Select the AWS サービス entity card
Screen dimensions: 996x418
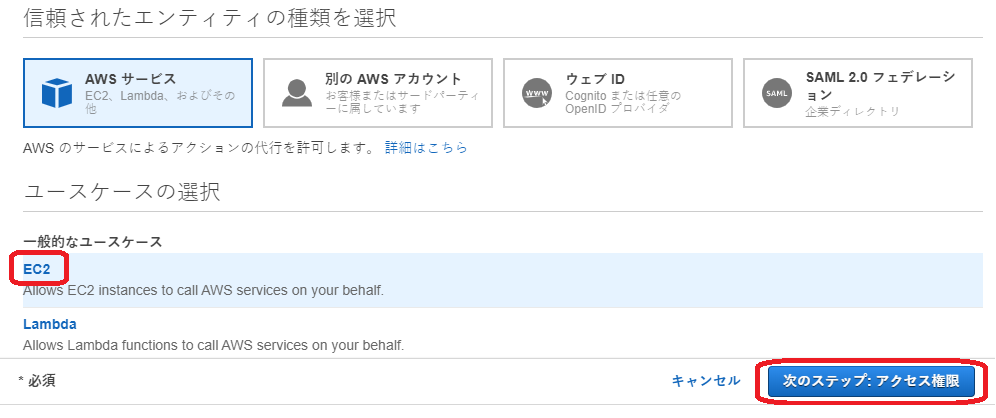click(x=138, y=93)
